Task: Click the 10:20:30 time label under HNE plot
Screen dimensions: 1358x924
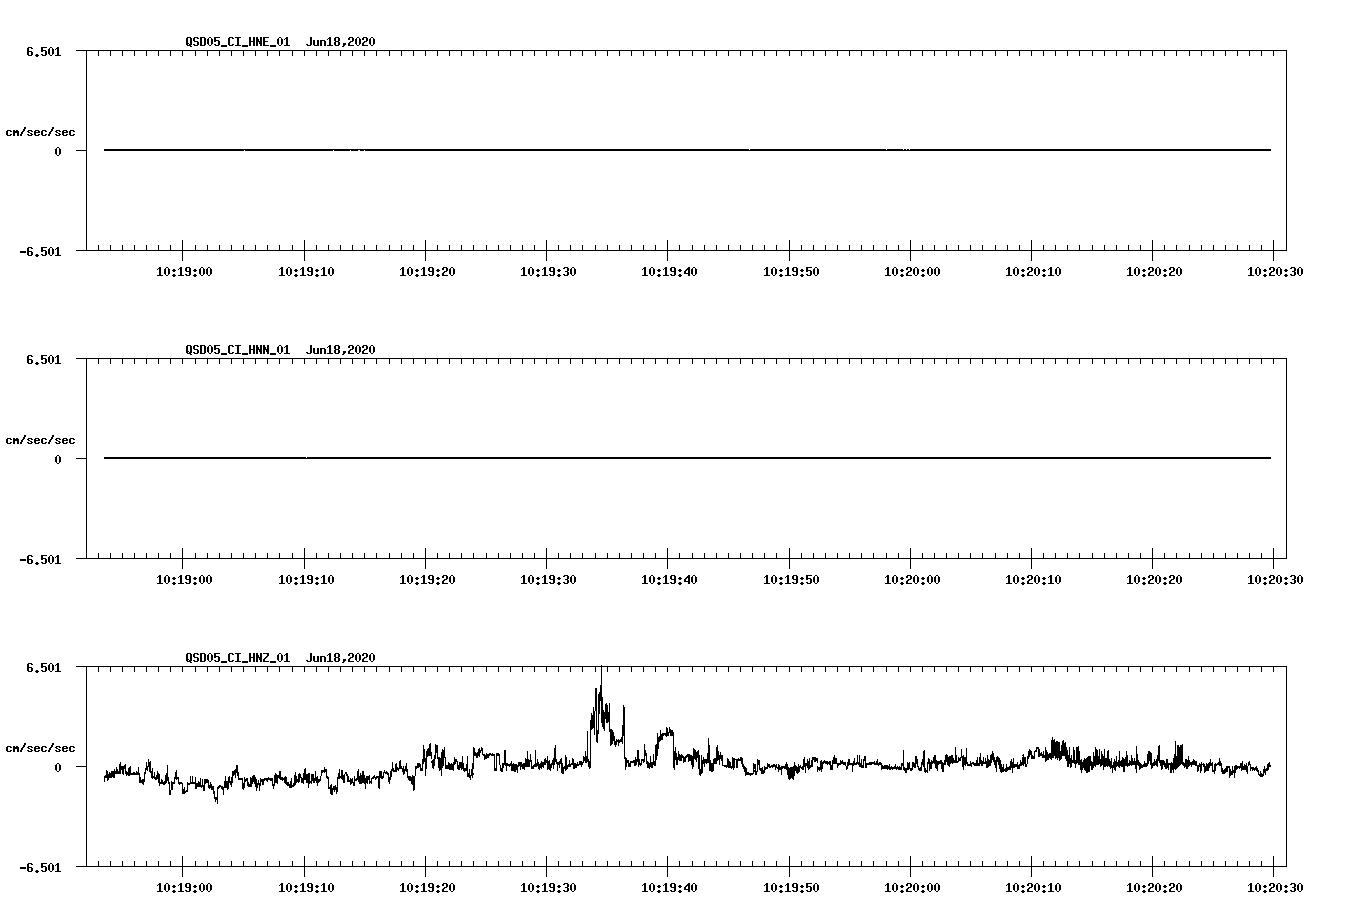Action: pos(1274,271)
